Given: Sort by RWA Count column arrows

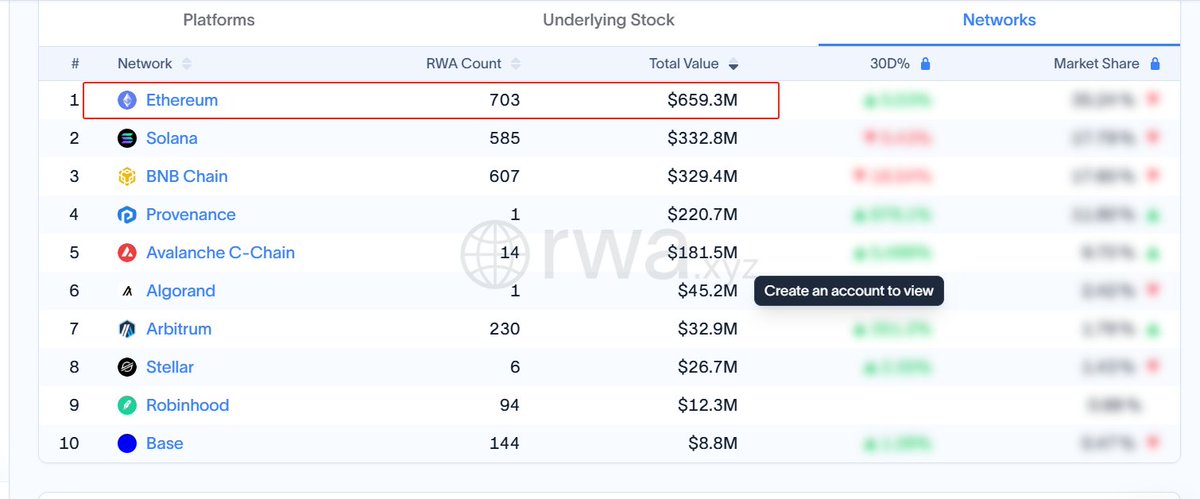Looking at the screenshot, I should 515,63.
